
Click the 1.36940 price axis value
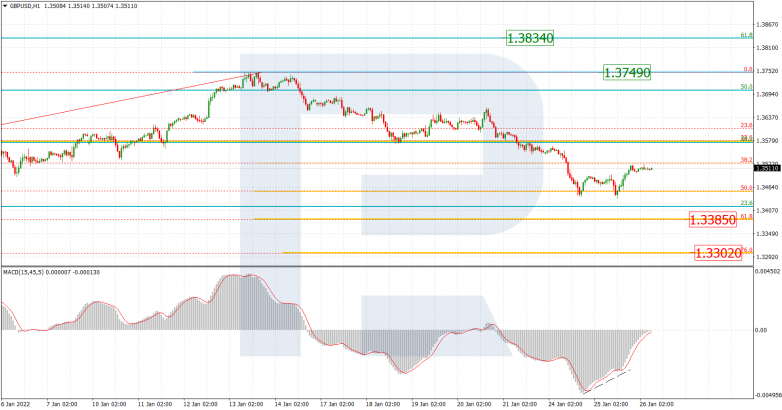pos(767,94)
